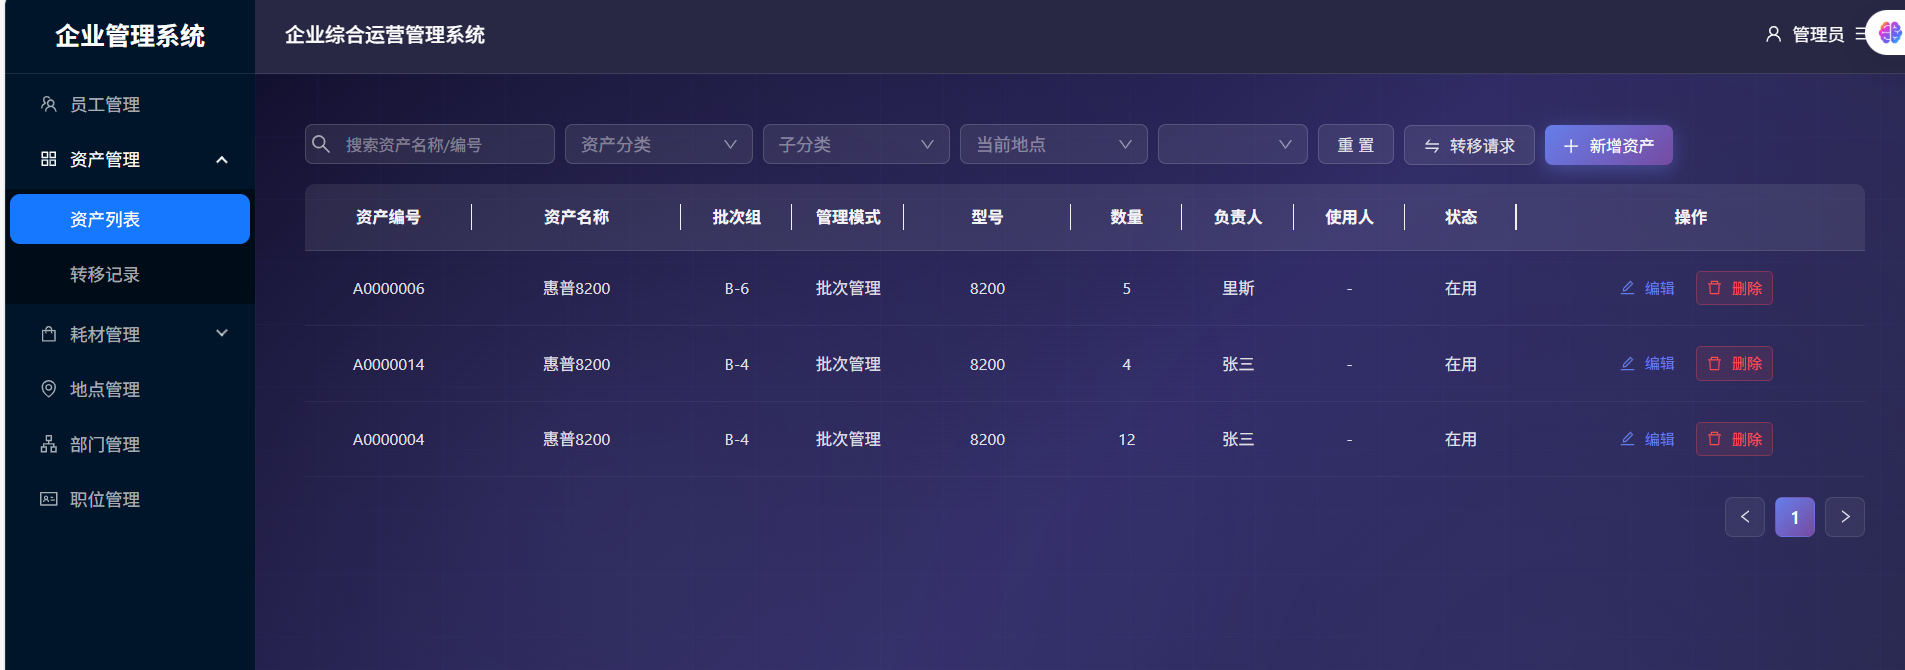
Task: Click the 负责人 column header
Action: tap(1238, 217)
